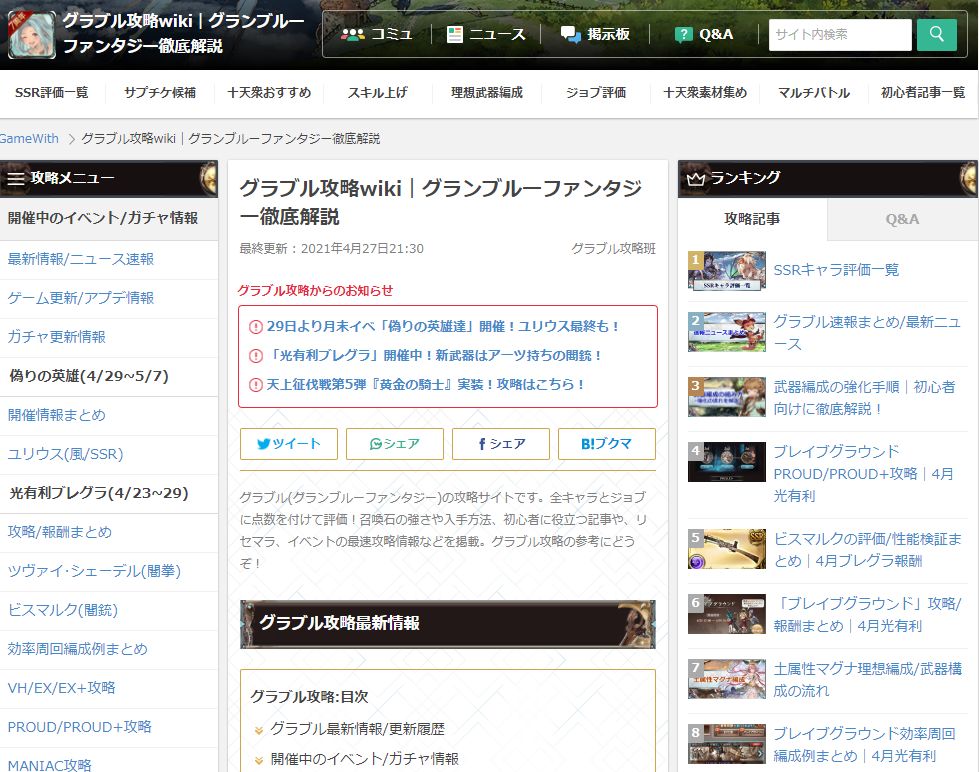The width and height of the screenshot is (979, 772).
Task: Open 武器編成の強化手順 ranking link
Action: pos(864,398)
